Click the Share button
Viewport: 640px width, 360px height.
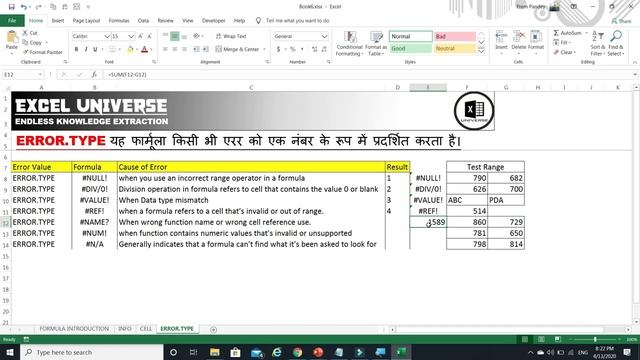tap(621, 20)
